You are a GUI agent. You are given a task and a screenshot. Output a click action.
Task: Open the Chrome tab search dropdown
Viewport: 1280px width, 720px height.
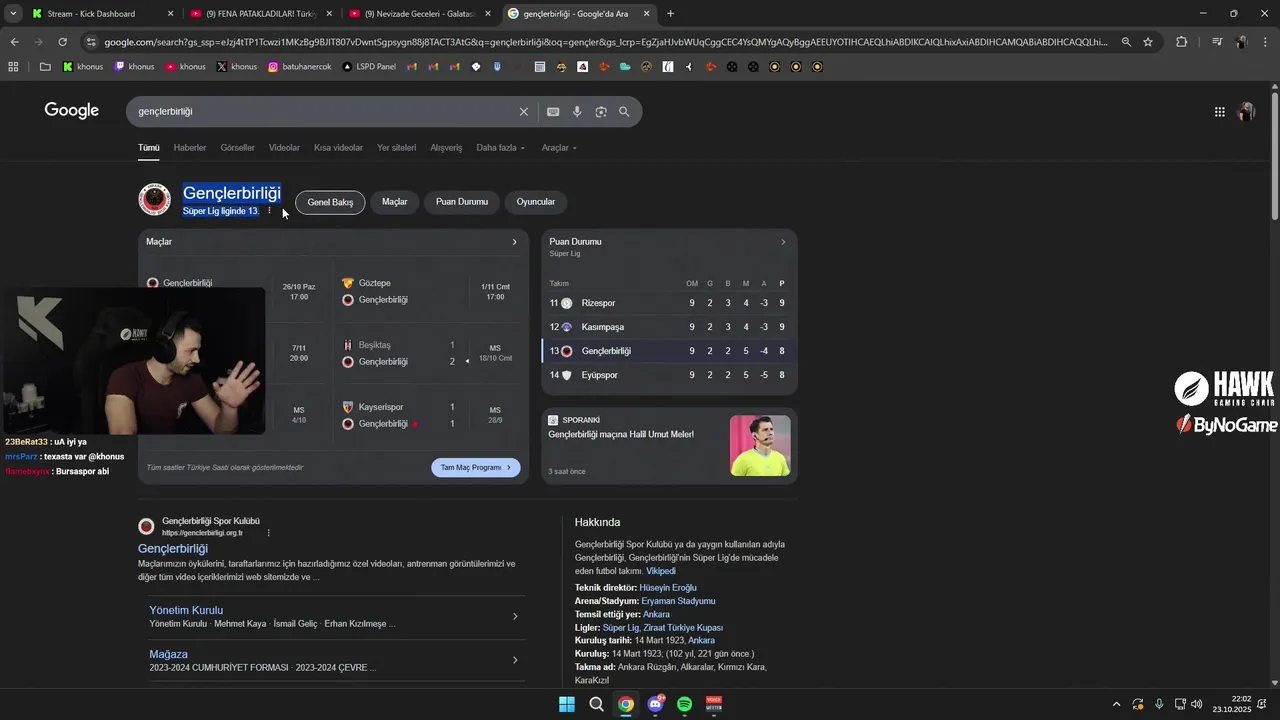[13, 14]
